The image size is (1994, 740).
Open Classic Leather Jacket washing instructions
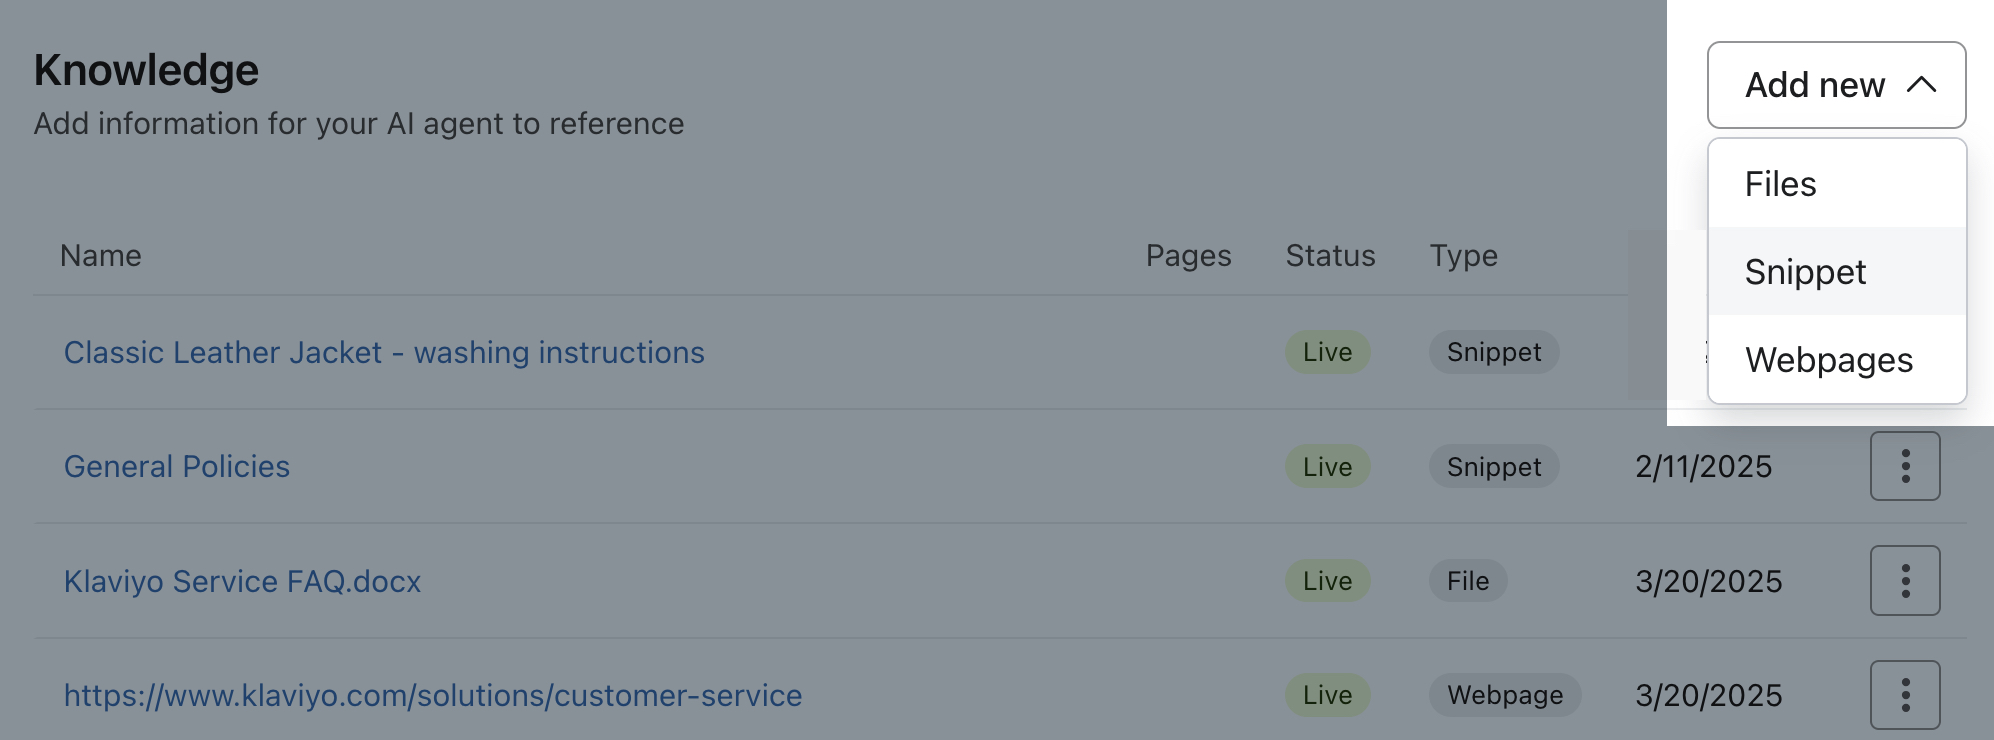(384, 352)
